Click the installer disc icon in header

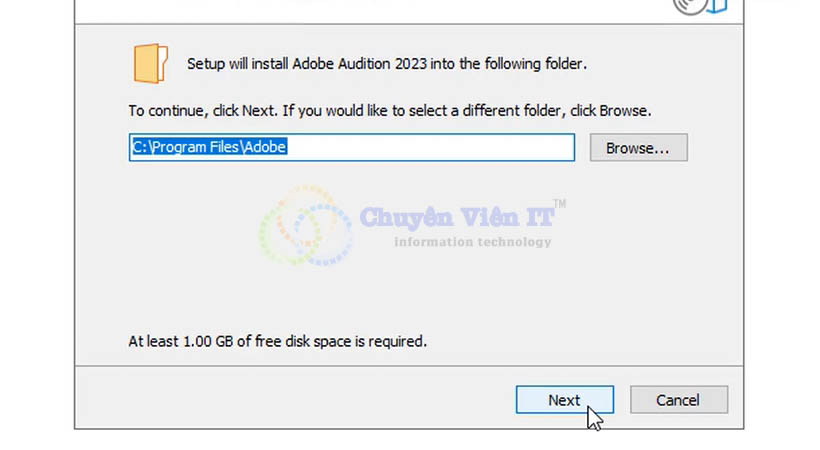coord(690,7)
